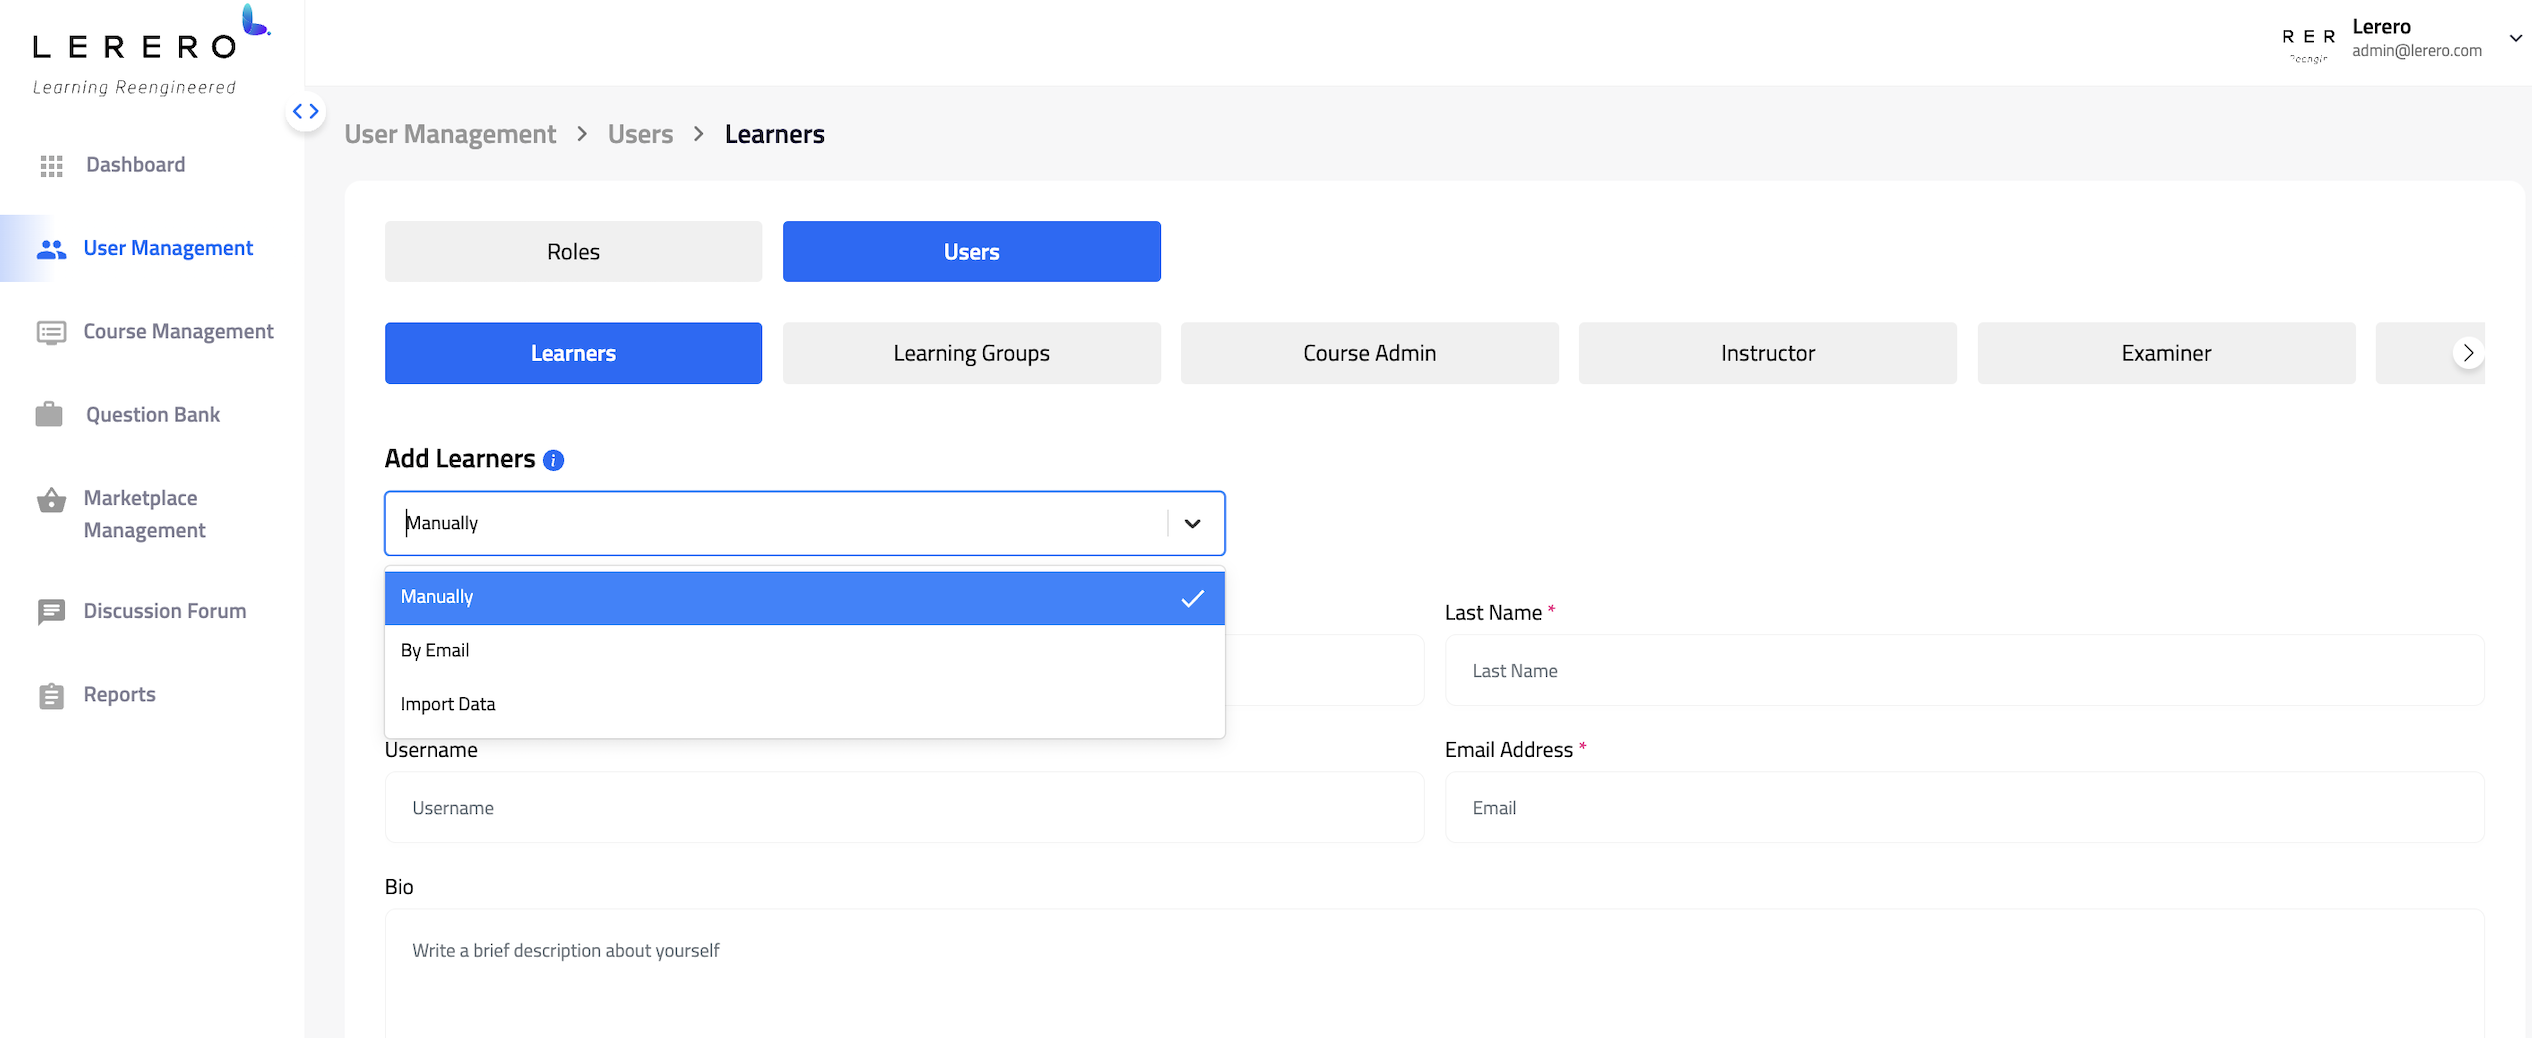Open the Instructor tab

(x=1767, y=353)
